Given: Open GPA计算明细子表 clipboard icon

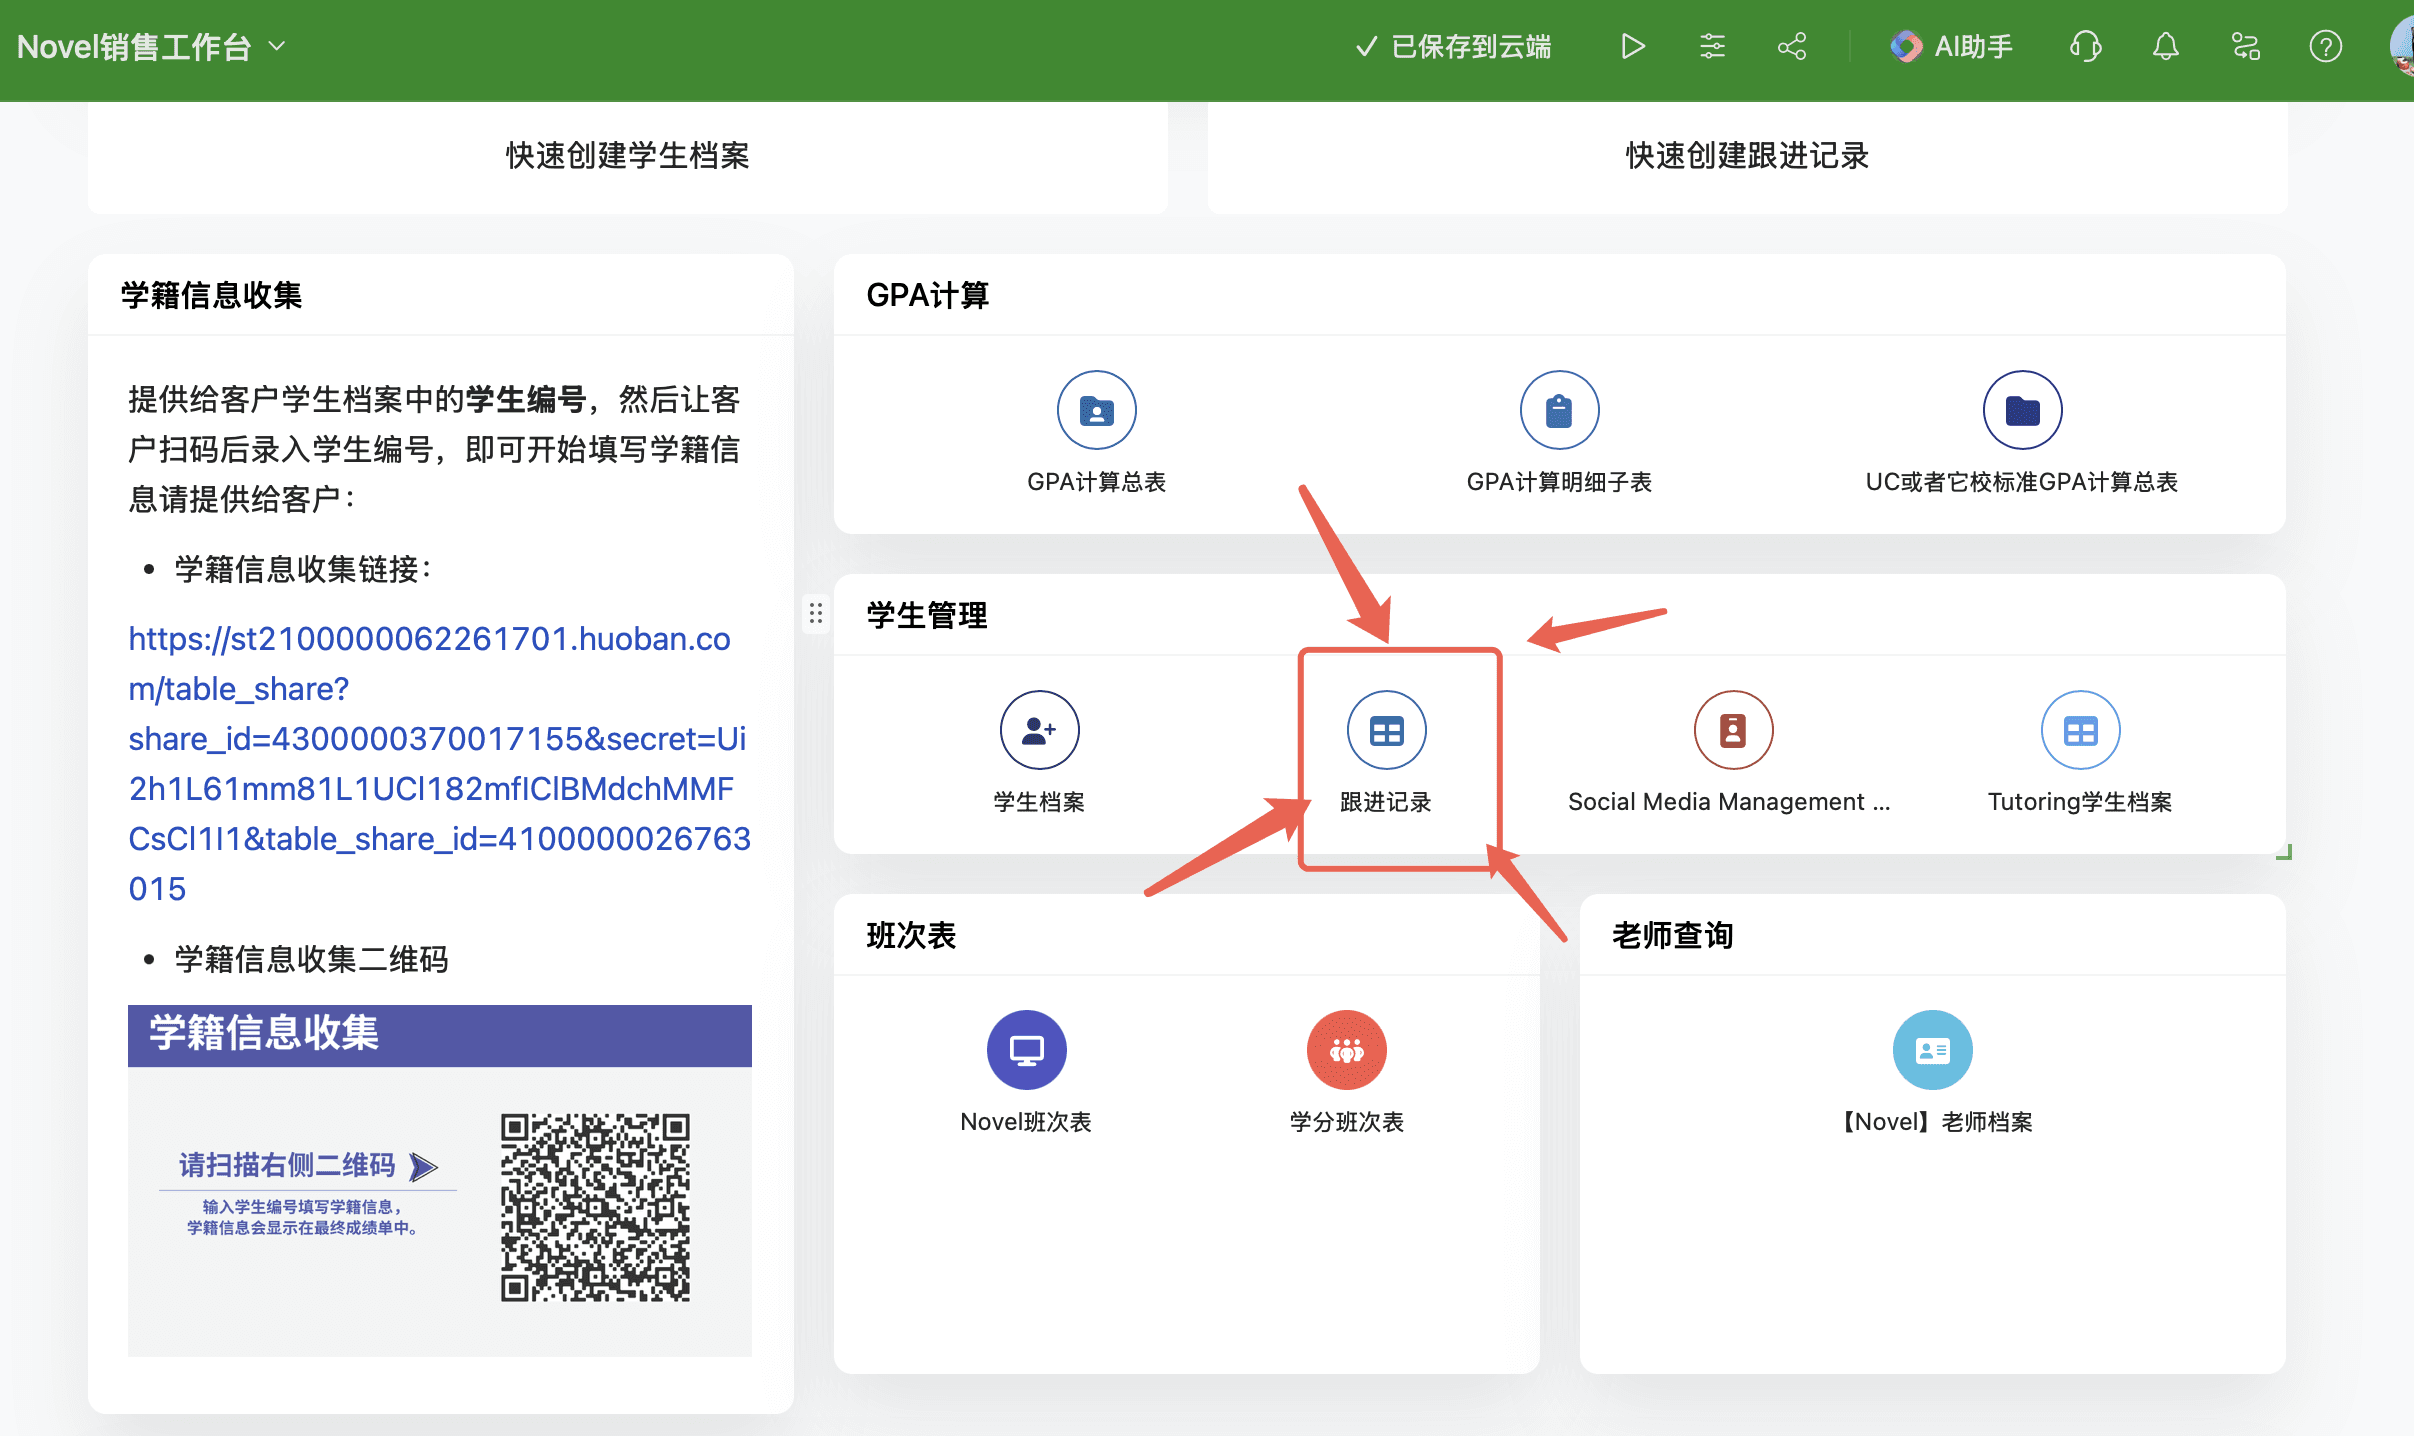Looking at the screenshot, I should (x=1559, y=410).
